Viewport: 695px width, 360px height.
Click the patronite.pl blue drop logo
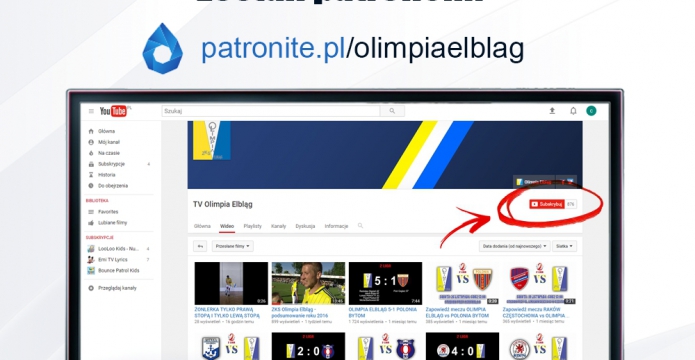(x=162, y=48)
